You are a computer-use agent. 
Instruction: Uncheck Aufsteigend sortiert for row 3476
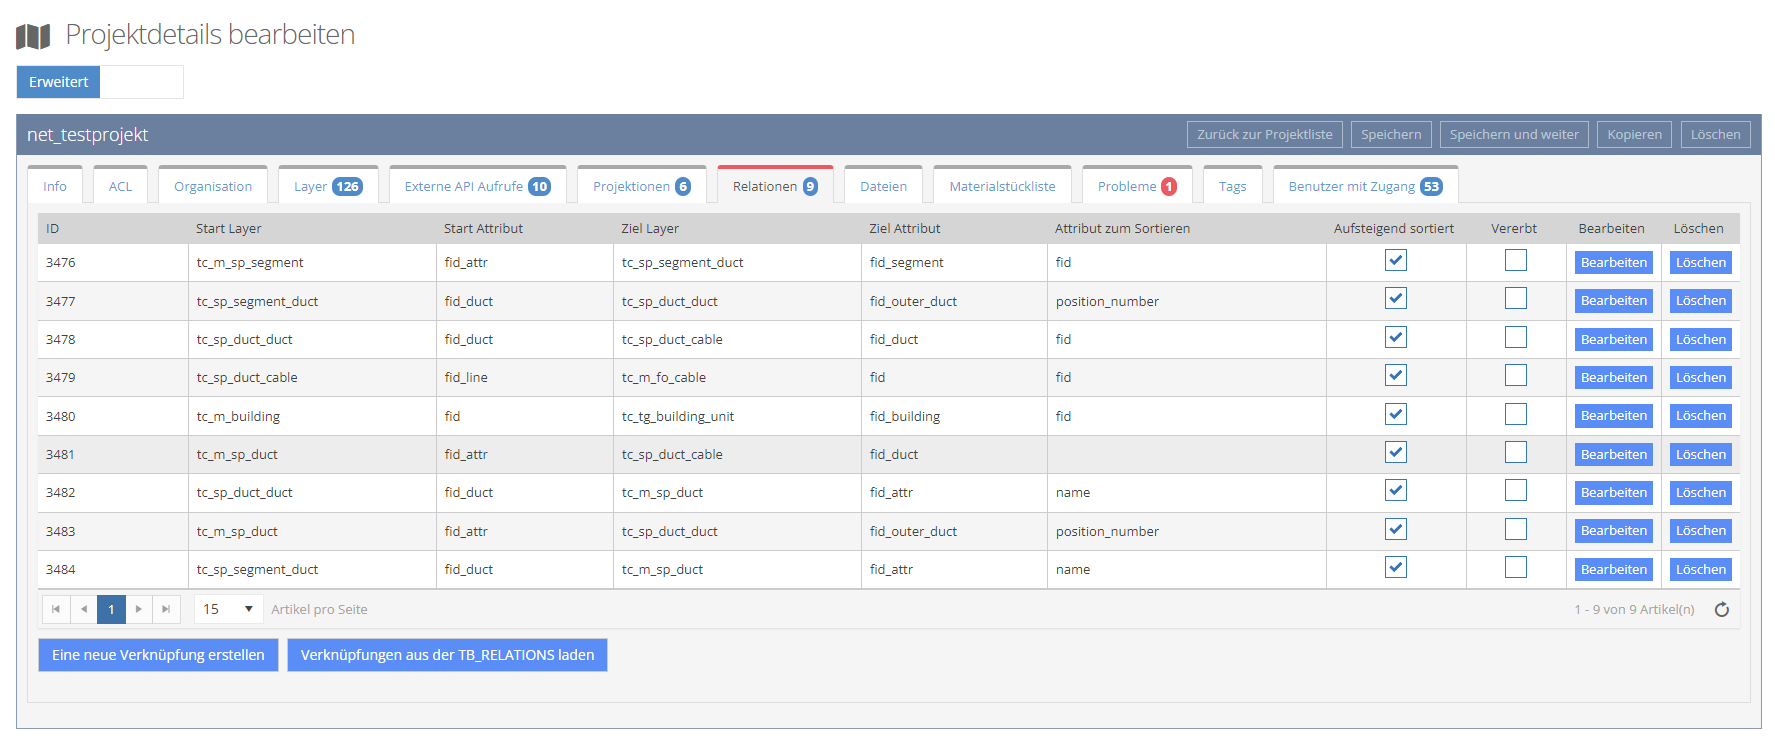coord(1395,261)
